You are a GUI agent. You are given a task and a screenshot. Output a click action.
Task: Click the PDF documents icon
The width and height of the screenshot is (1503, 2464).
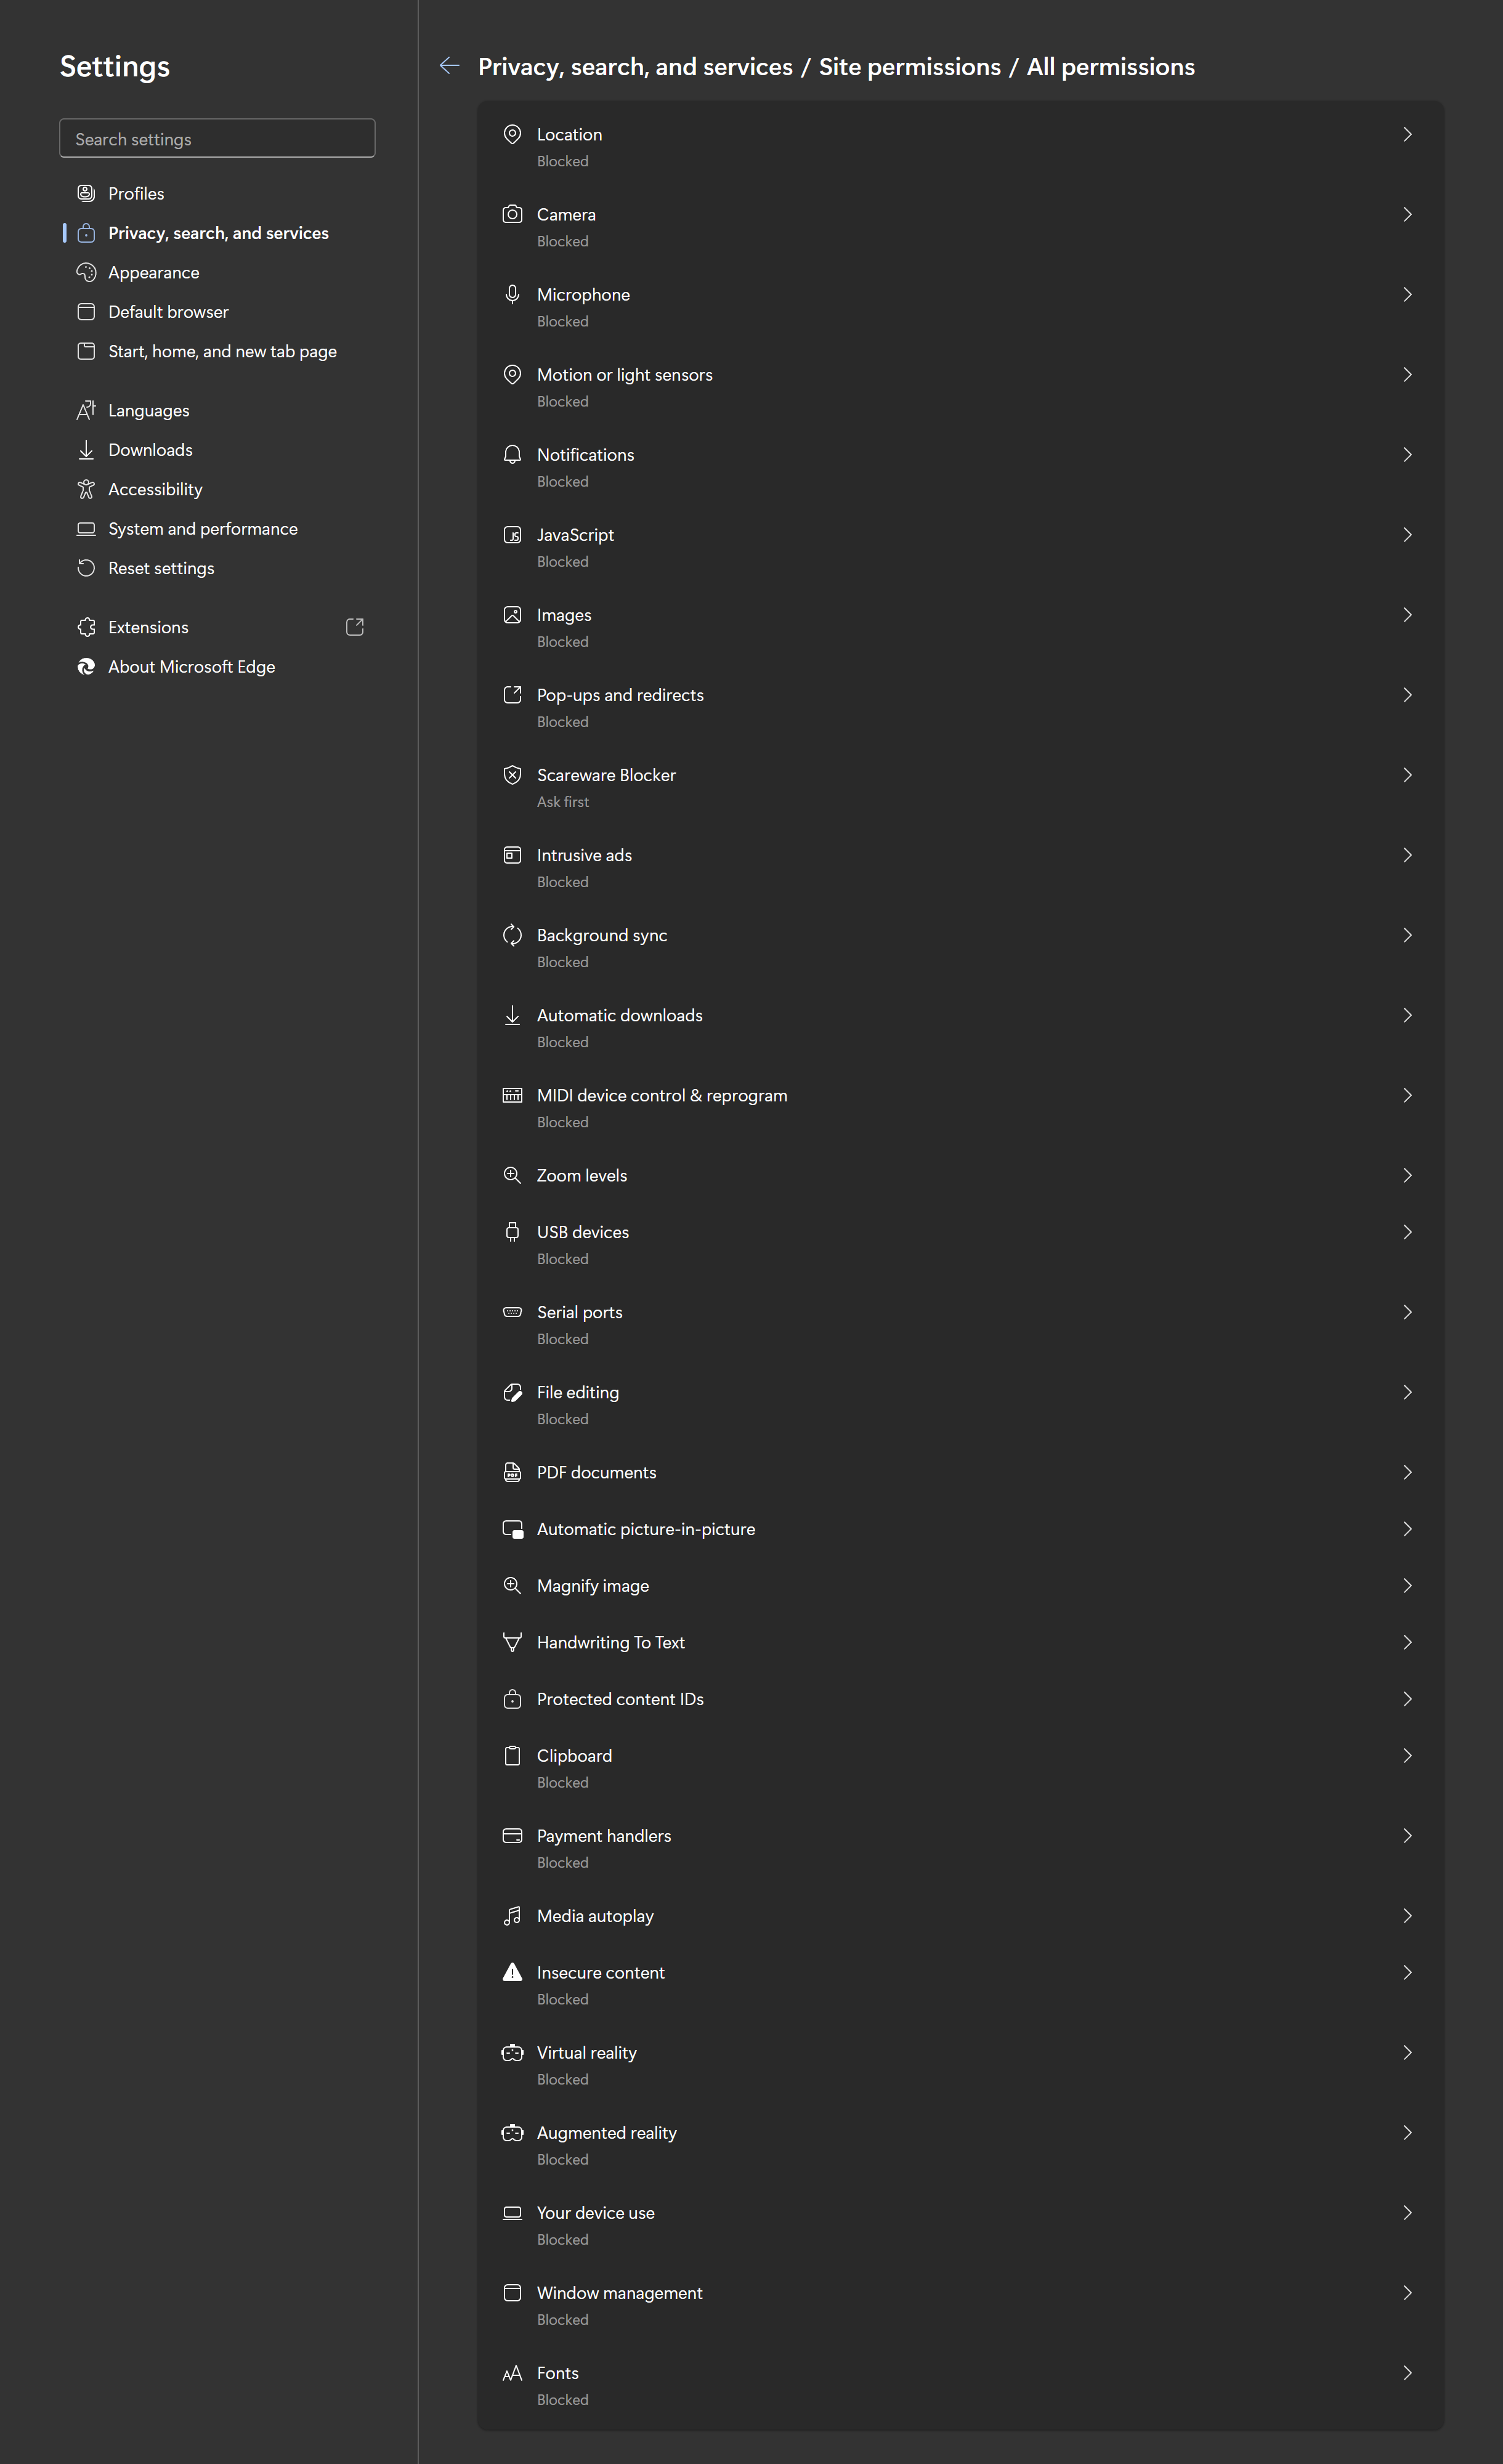coord(512,1471)
